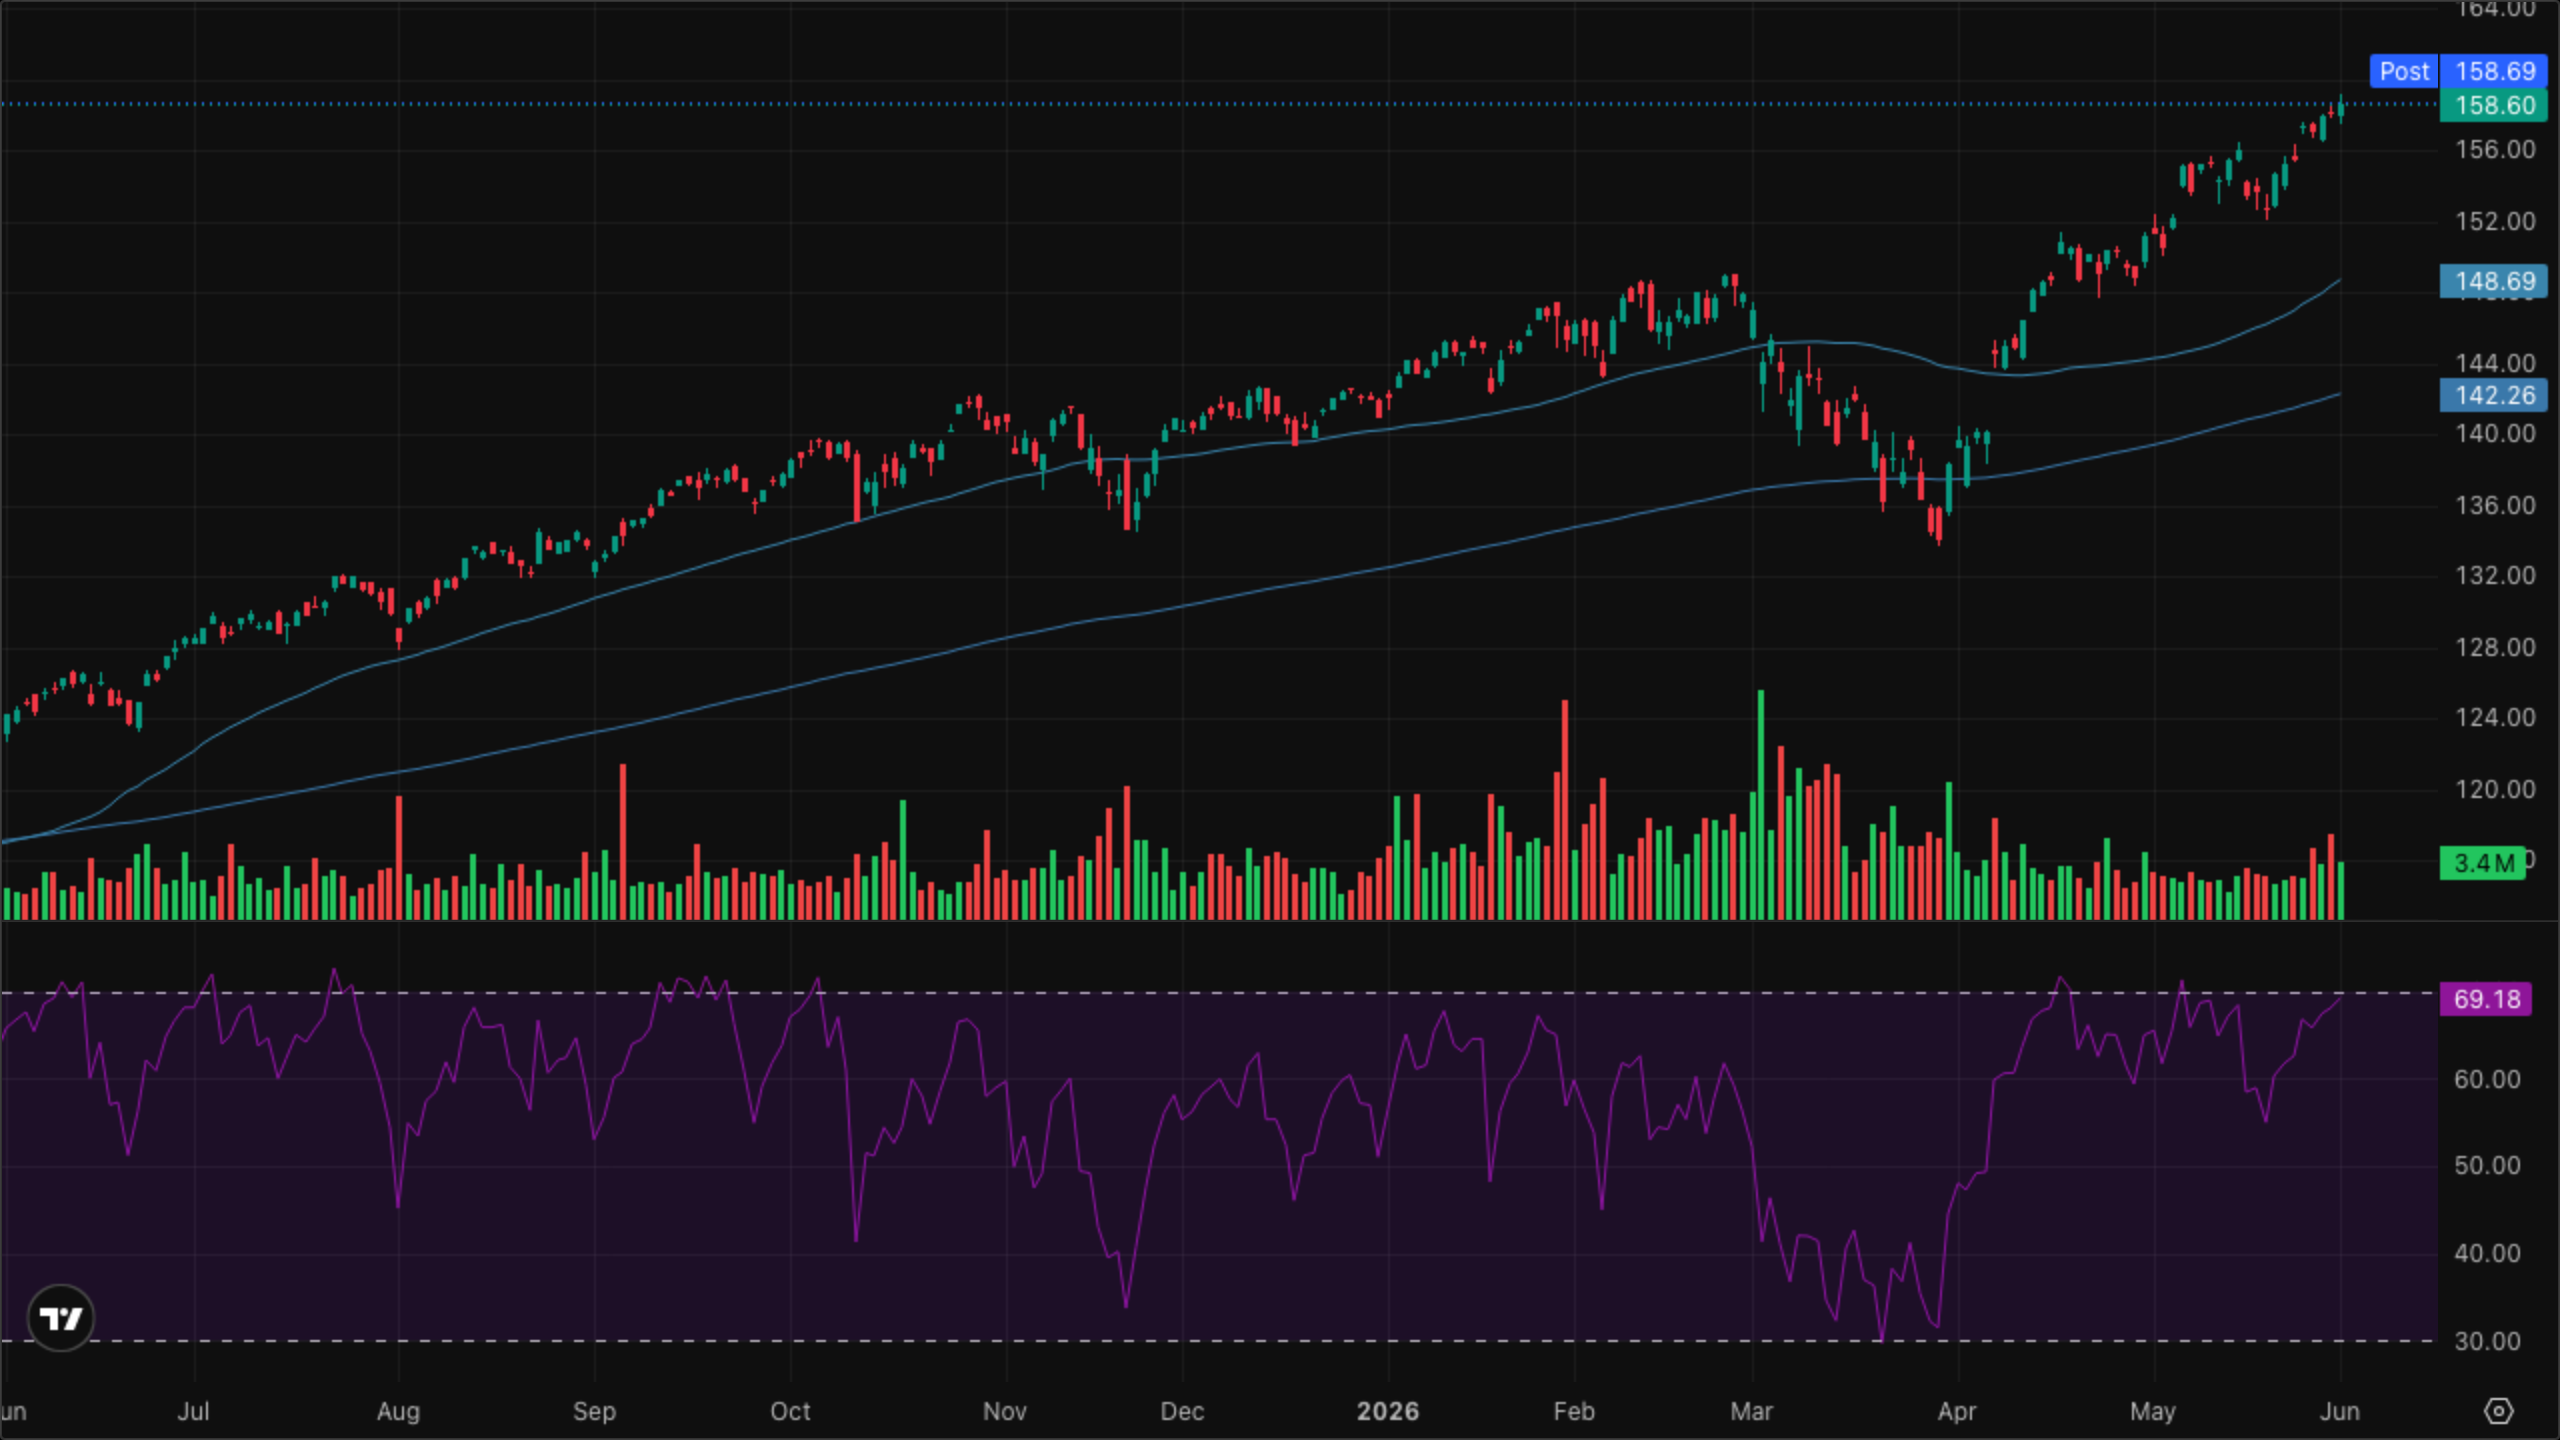Image resolution: width=2560 pixels, height=1440 pixels.
Task: Click the Jun label at right of time axis
Action: (2339, 1411)
